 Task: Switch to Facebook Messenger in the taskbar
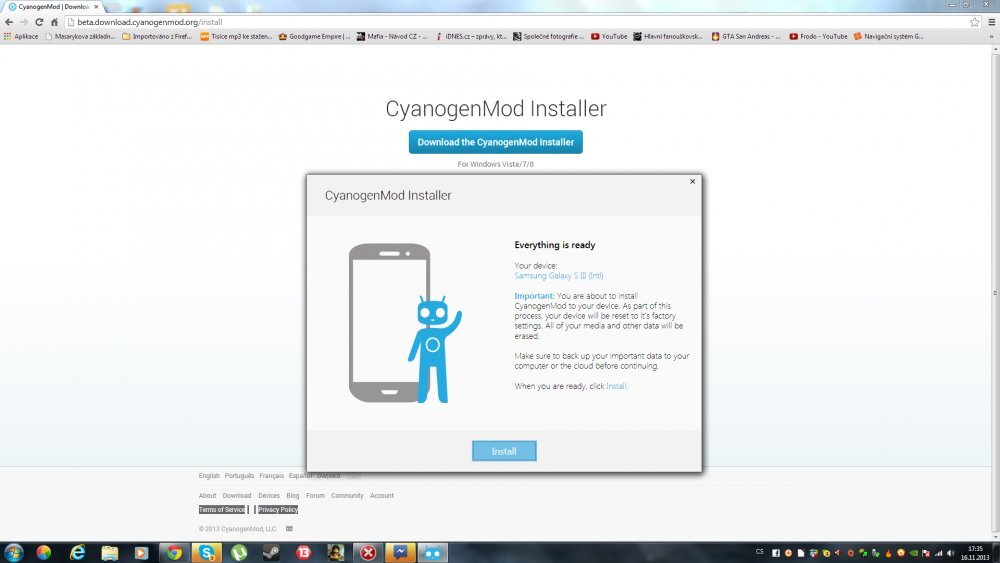[401, 552]
